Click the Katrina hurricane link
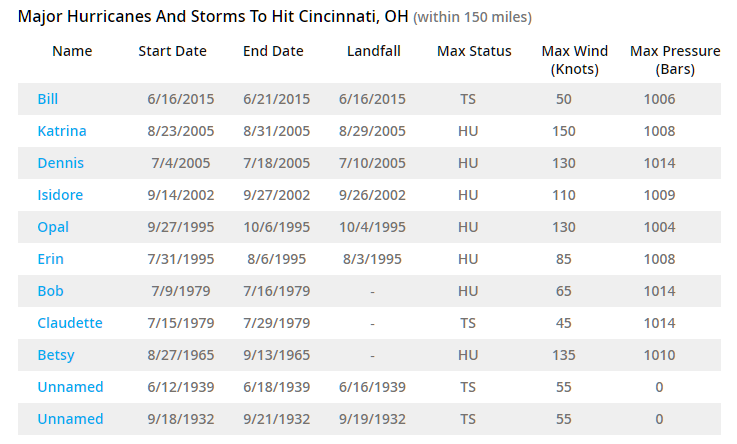The height and width of the screenshot is (444, 737). [62, 131]
